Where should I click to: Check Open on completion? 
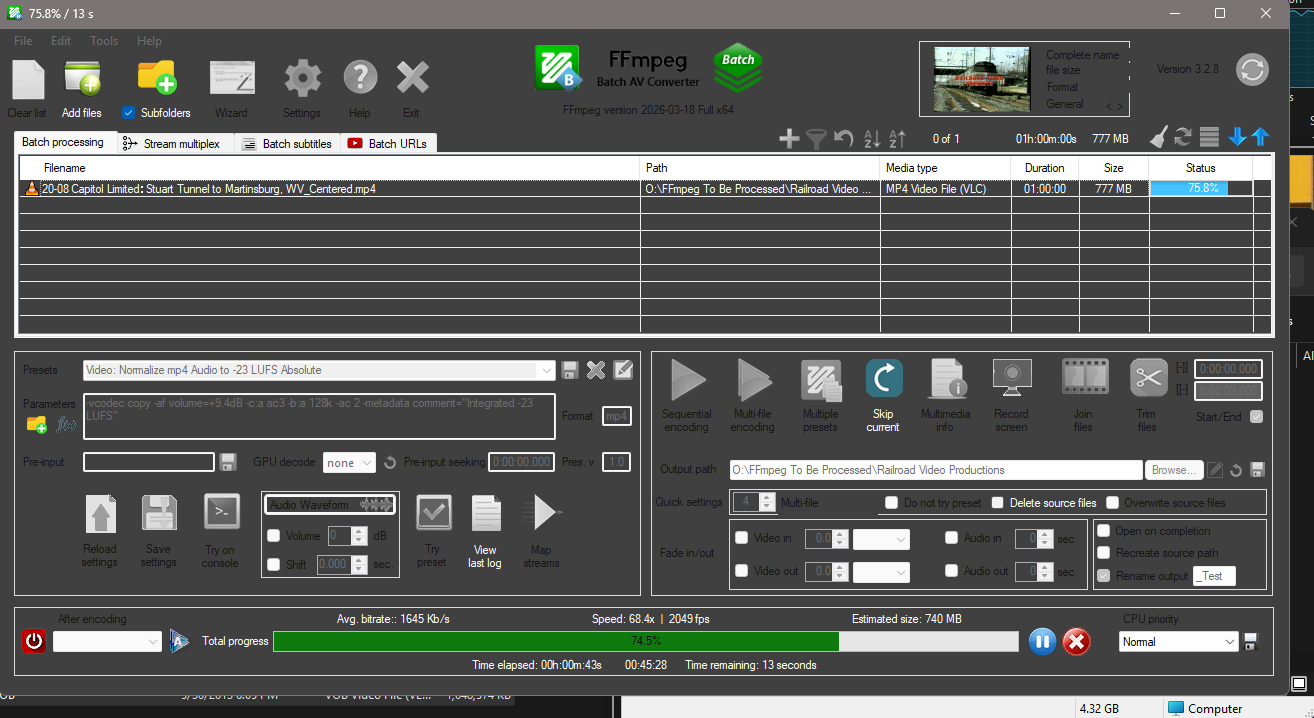pyautogui.click(x=1104, y=531)
